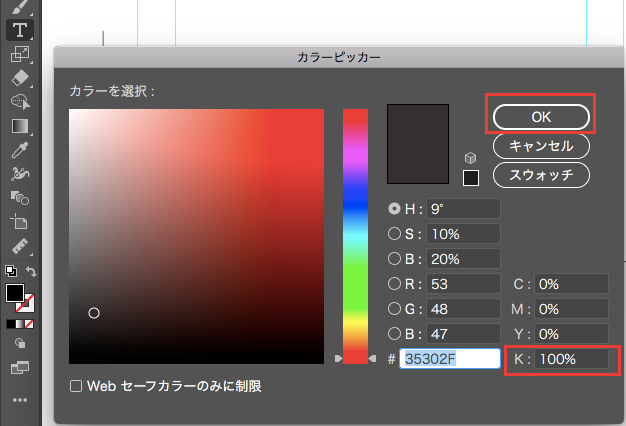Select the G green radio button
The image size is (626, 426).
[x=395, y=308]
